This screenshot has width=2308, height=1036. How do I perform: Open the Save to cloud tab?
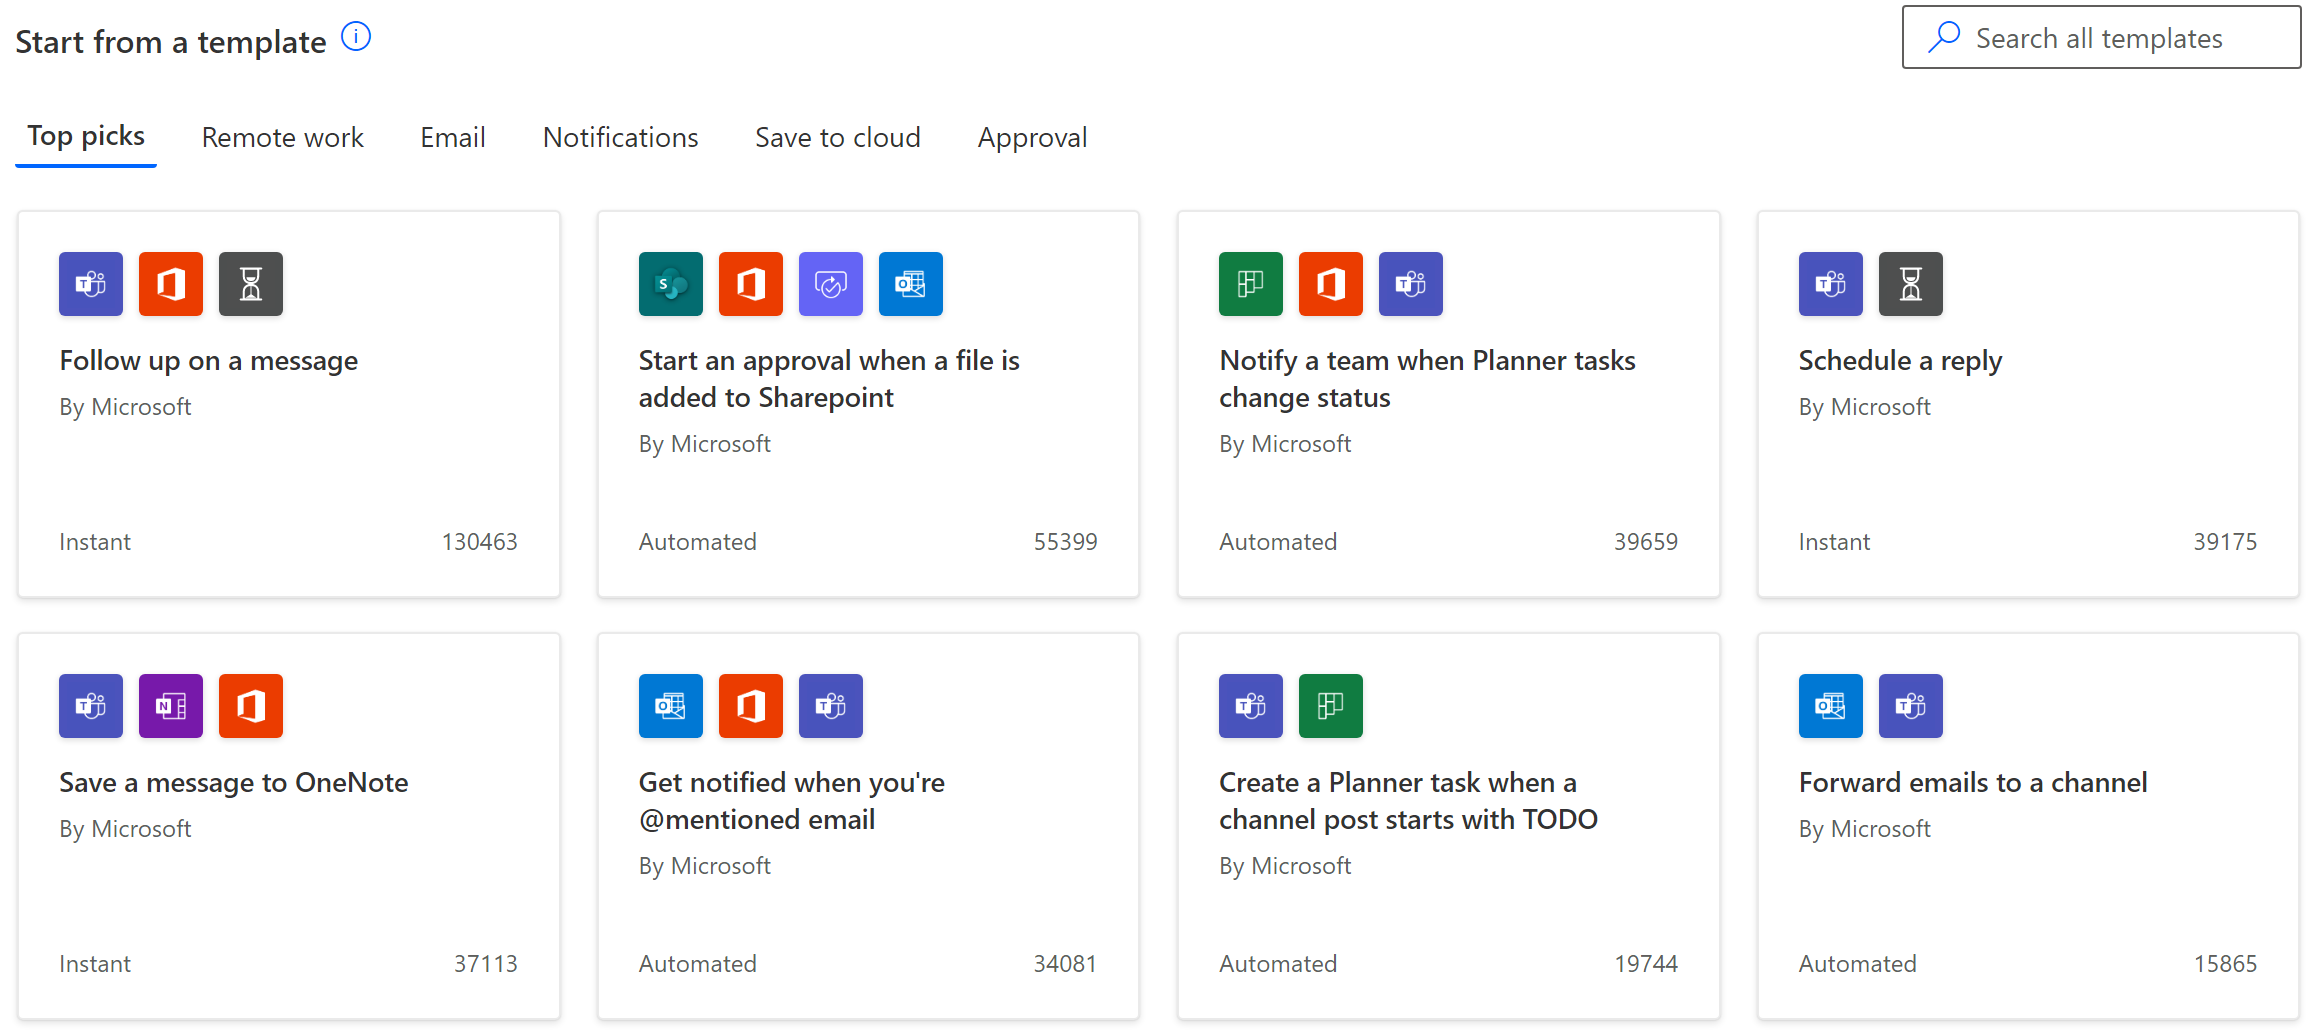click(x=837, y=137)
